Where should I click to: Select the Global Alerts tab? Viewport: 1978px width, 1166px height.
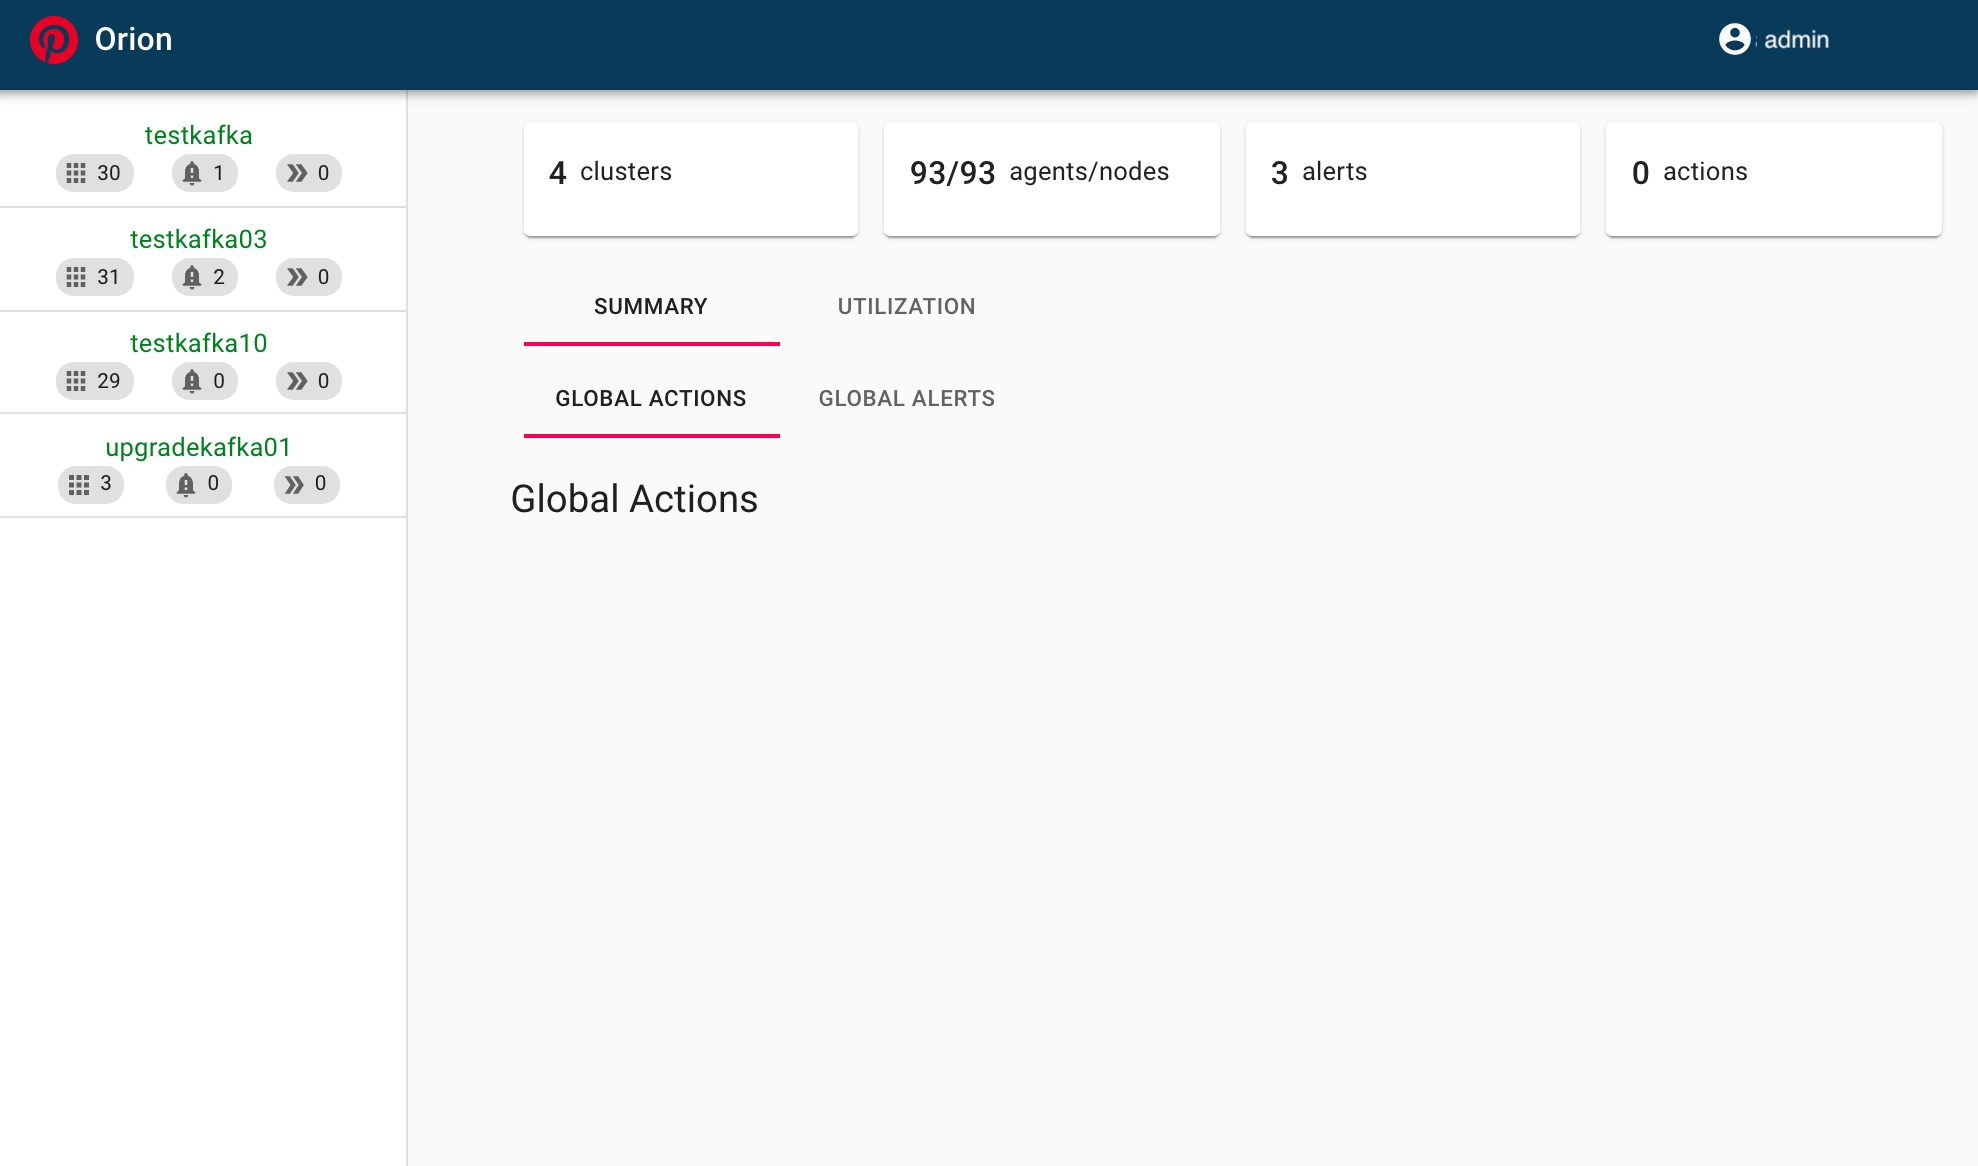point(907,399)
